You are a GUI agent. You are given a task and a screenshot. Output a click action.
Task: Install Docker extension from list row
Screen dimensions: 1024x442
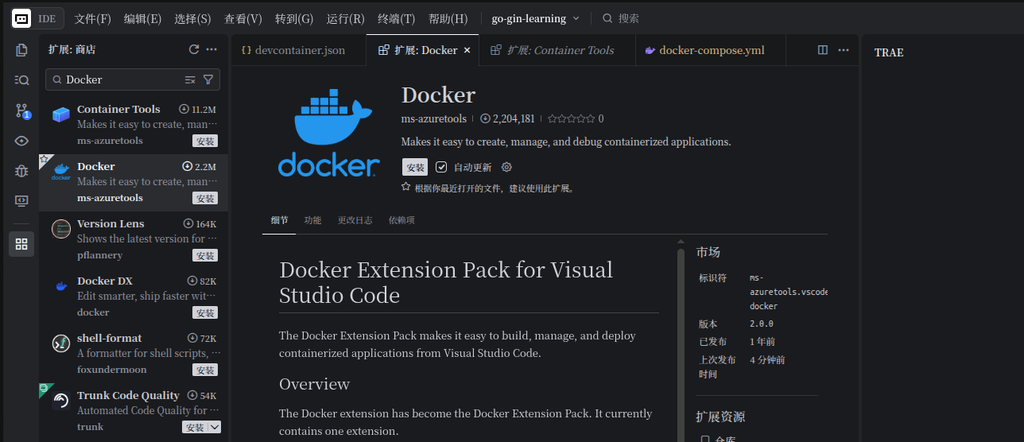tap(205, 198)
